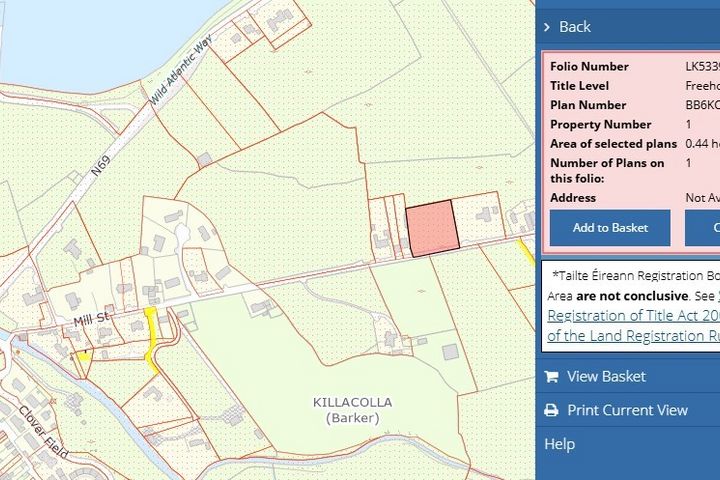Click the Address label in folio details

pyautogui.click(x=573, y=198)
